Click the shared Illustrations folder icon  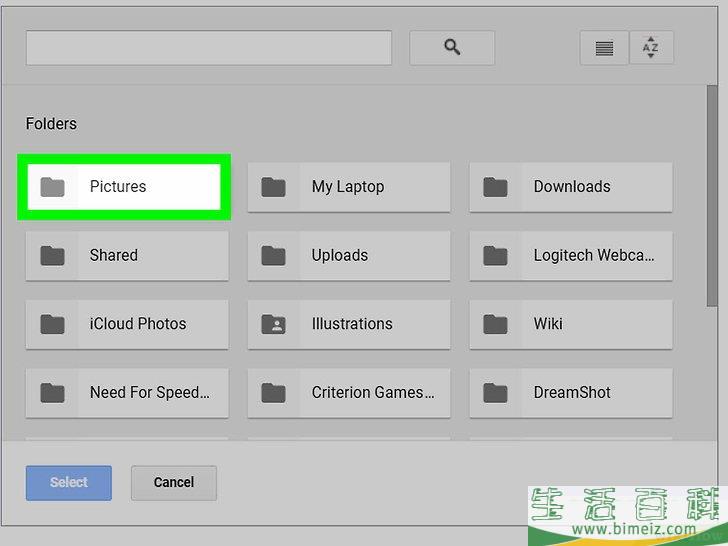(274, 324)
